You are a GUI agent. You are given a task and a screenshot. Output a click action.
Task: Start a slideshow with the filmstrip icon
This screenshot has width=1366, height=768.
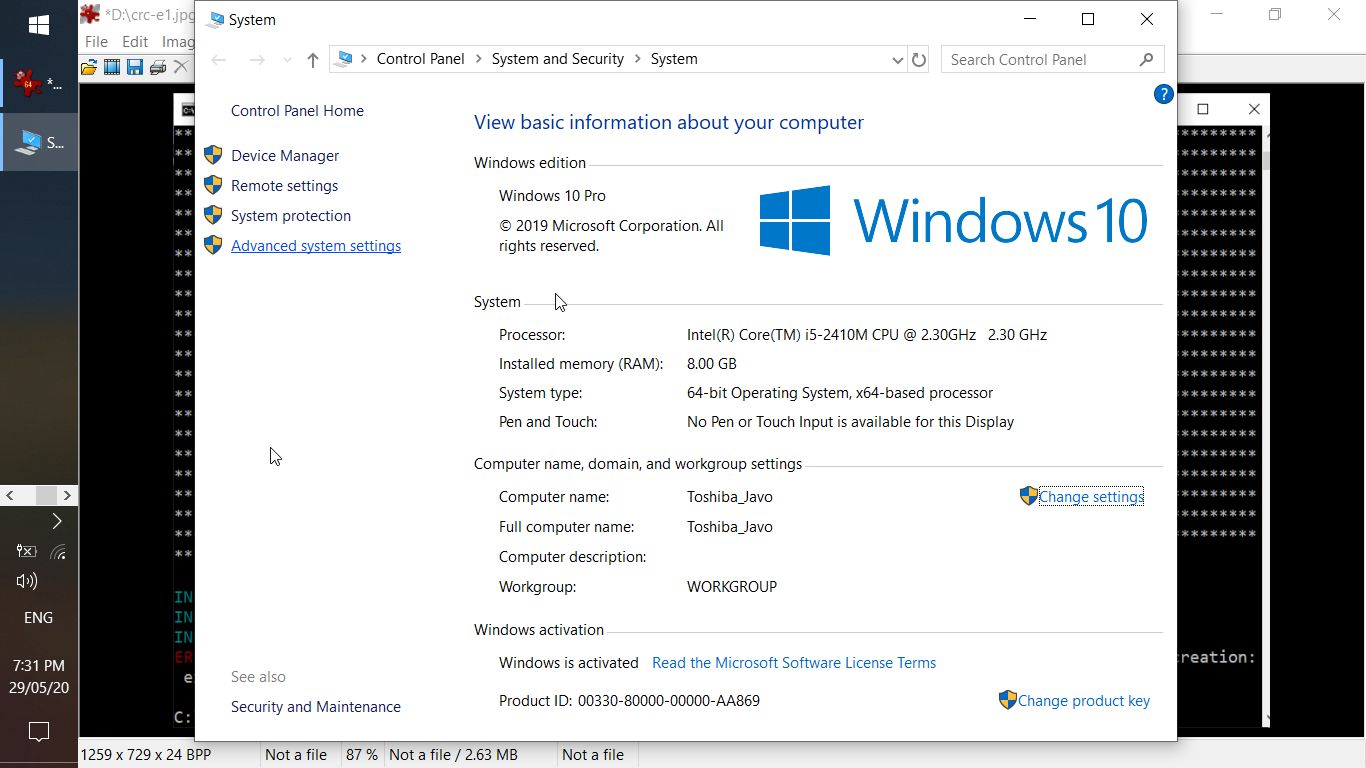(112, 67)
